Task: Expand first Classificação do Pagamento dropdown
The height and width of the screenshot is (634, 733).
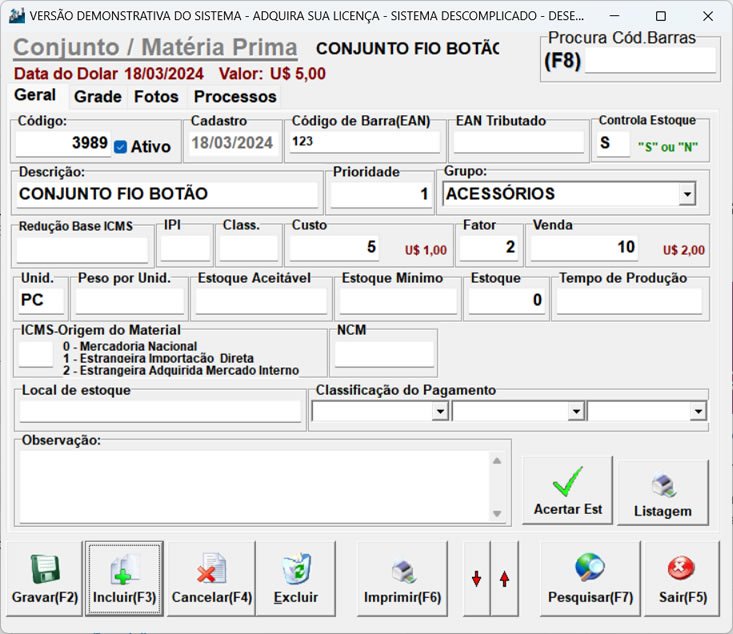Action: tap(440, 411)
